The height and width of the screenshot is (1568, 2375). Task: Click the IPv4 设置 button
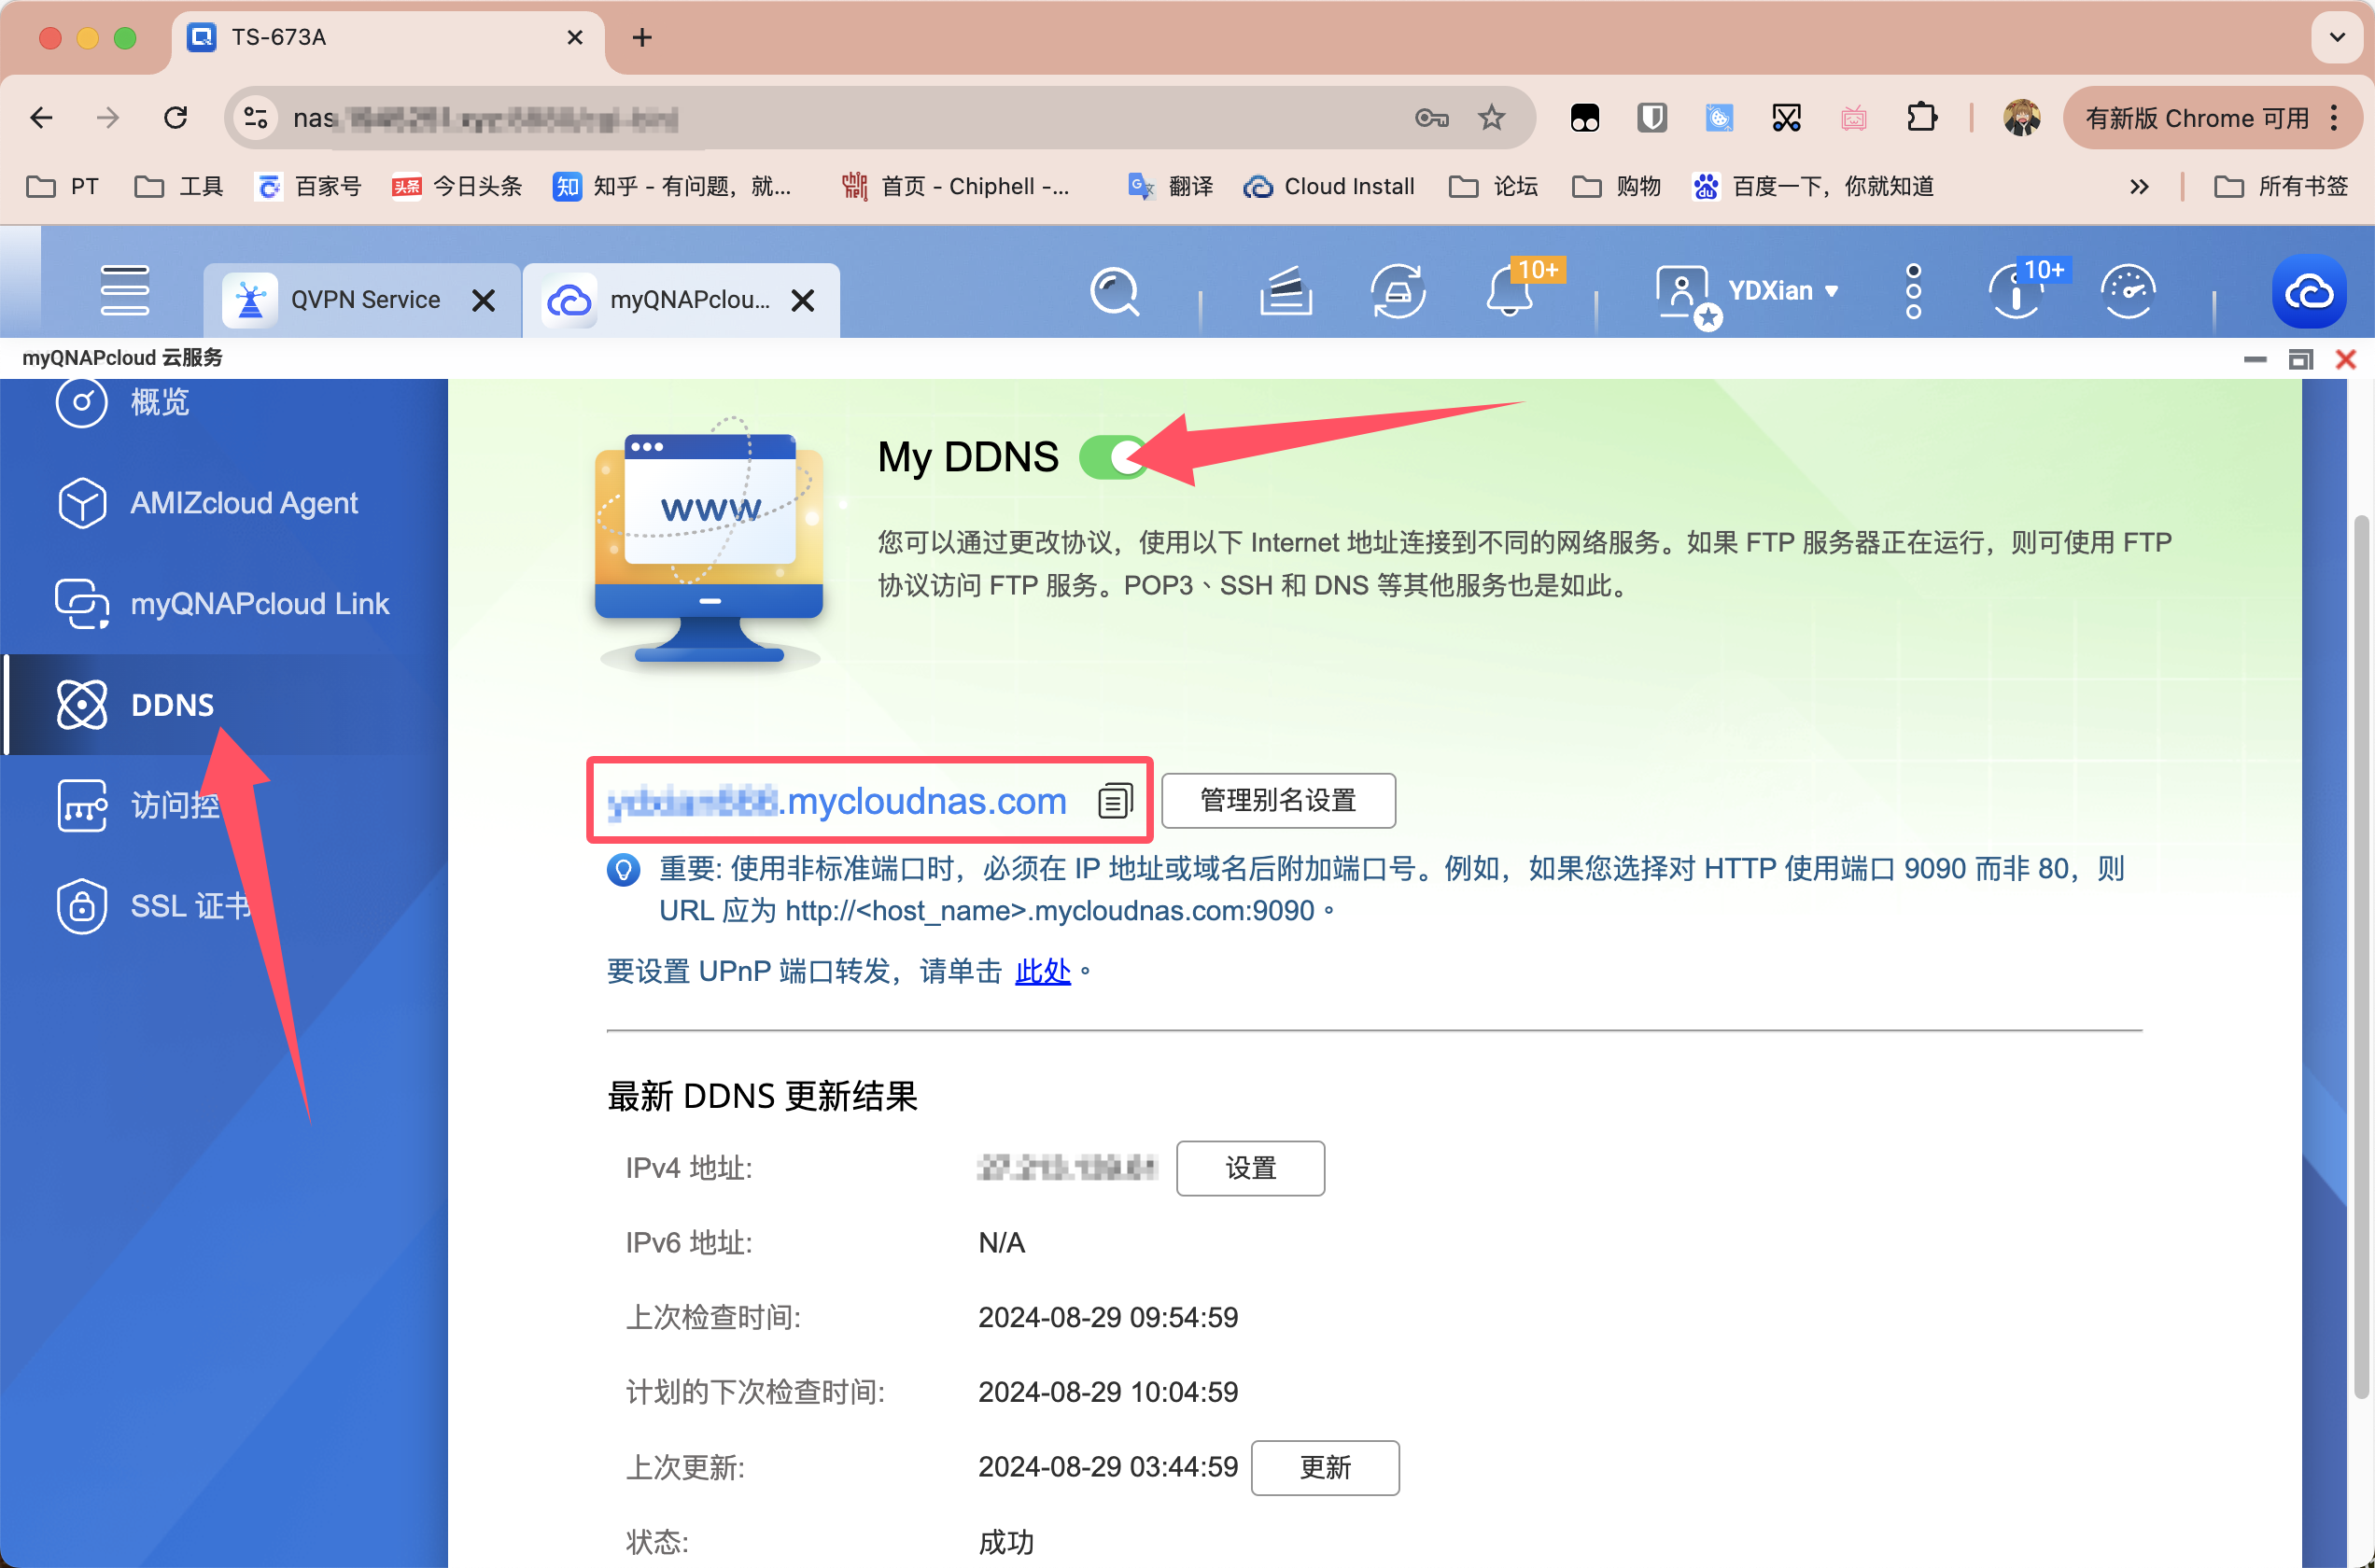tap(1250, 1168)
